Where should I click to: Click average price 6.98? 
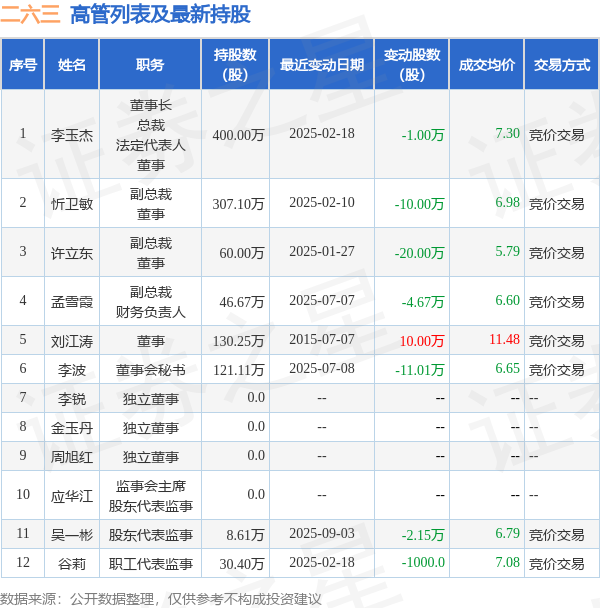click(507, 202)
